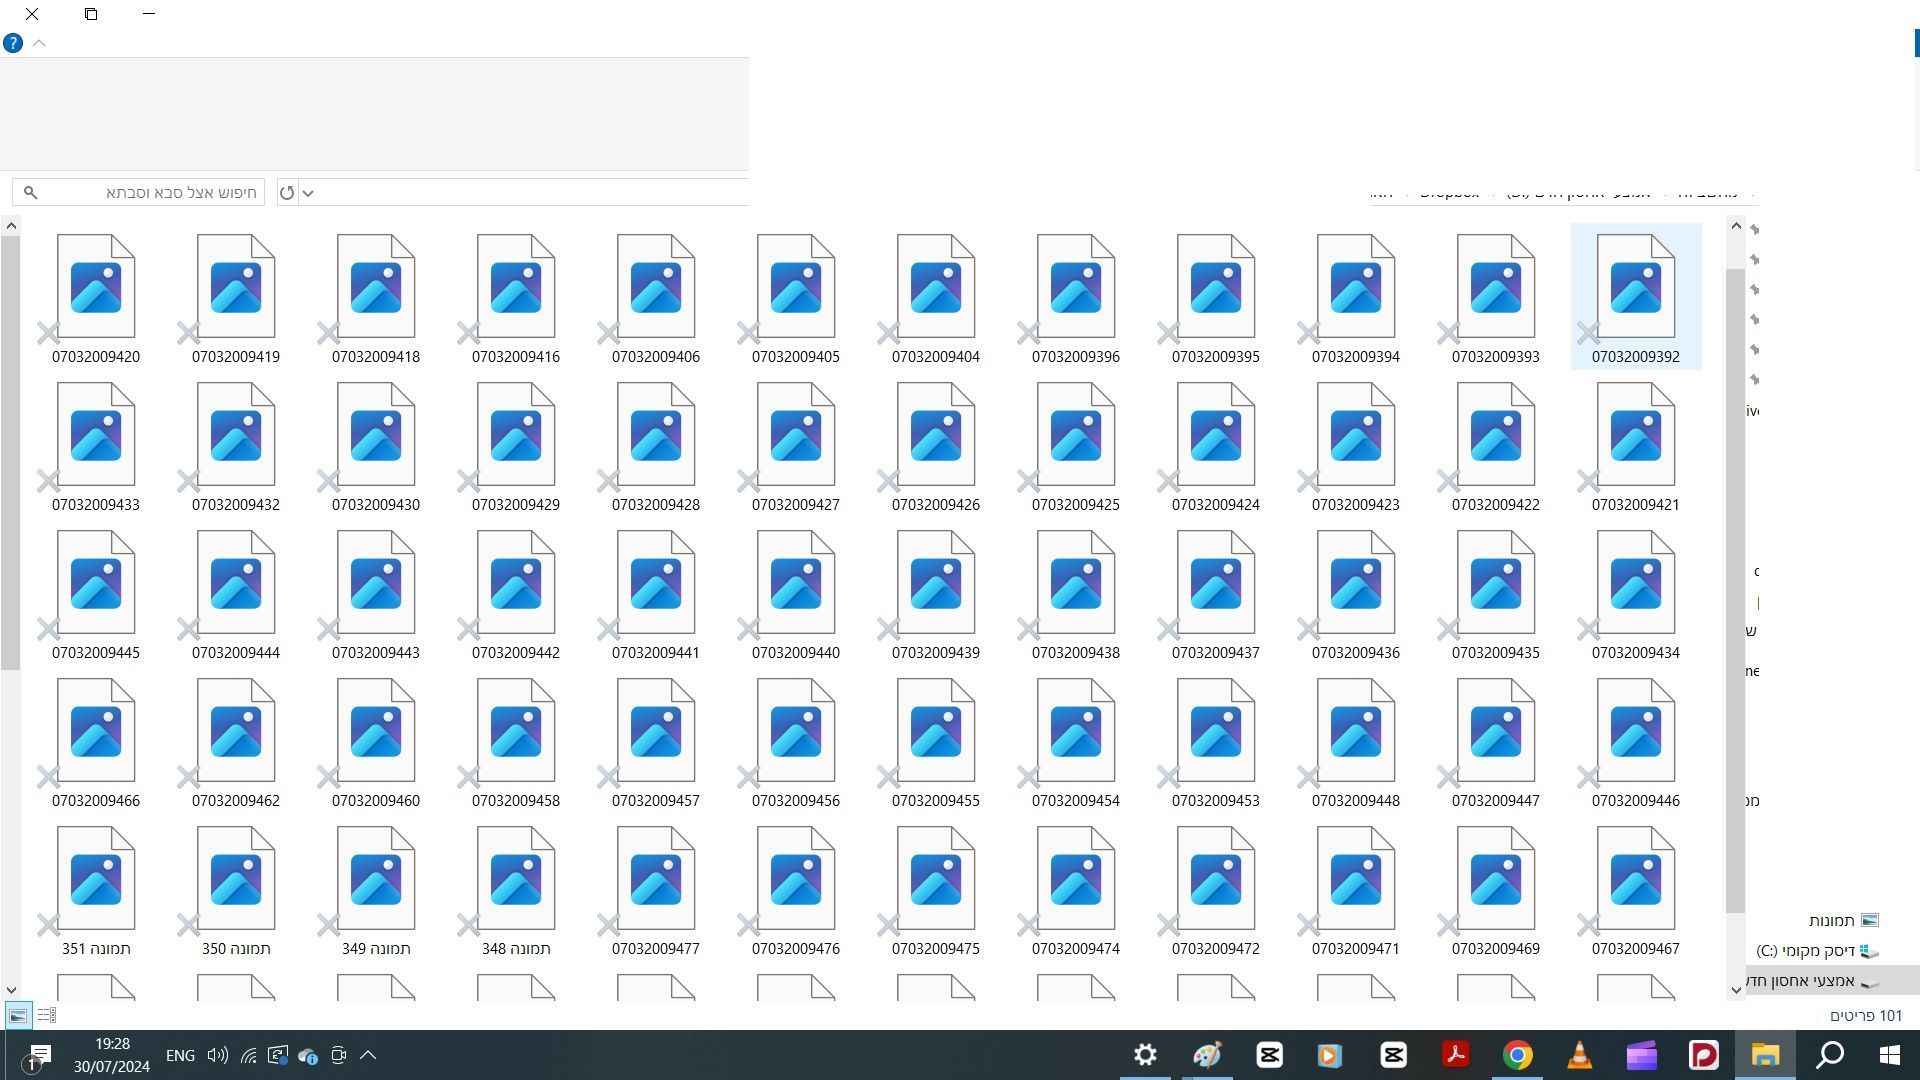Select the image icon for 07032009477
The height and width of the screenshot is (1080, 1920).
coord(656,879)
